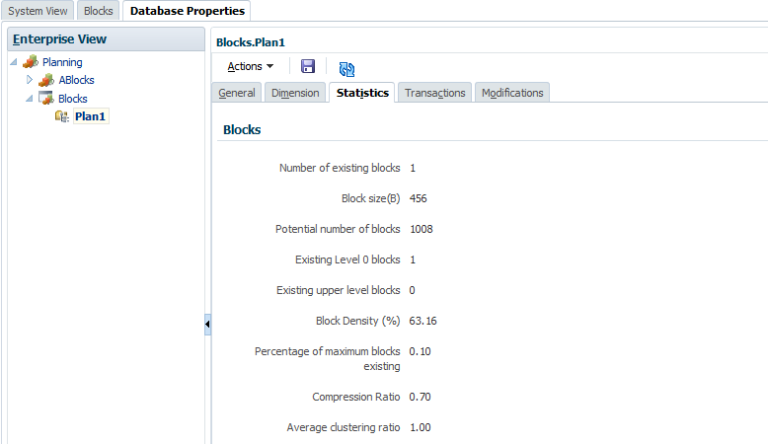The image size is (768, 444).
Task: Open the General tab
Action: (x=237, y=93)
